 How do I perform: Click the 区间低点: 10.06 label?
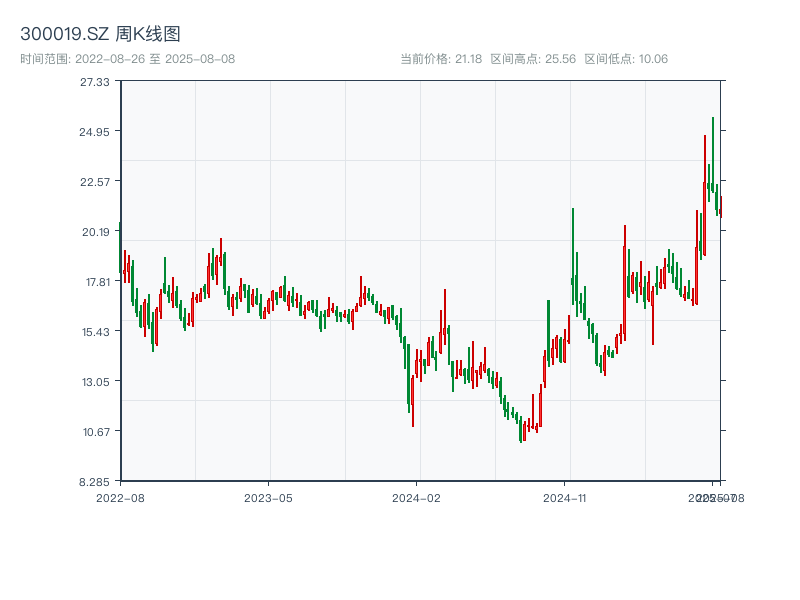pos(626,59)
